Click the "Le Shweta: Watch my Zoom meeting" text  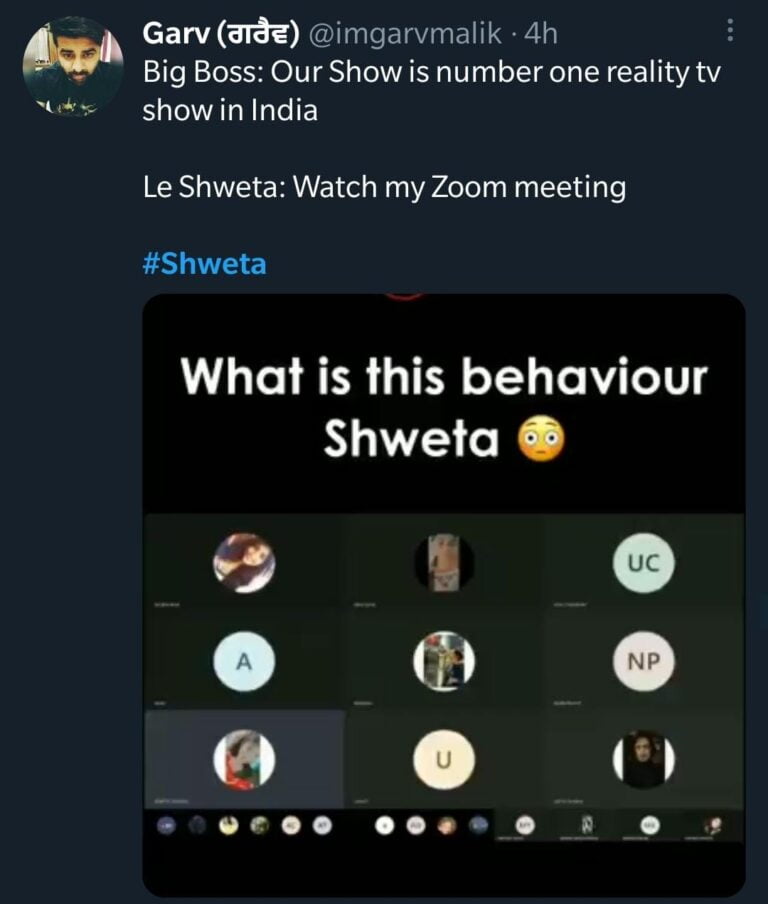pyautogui.click(x=384, y=187)
